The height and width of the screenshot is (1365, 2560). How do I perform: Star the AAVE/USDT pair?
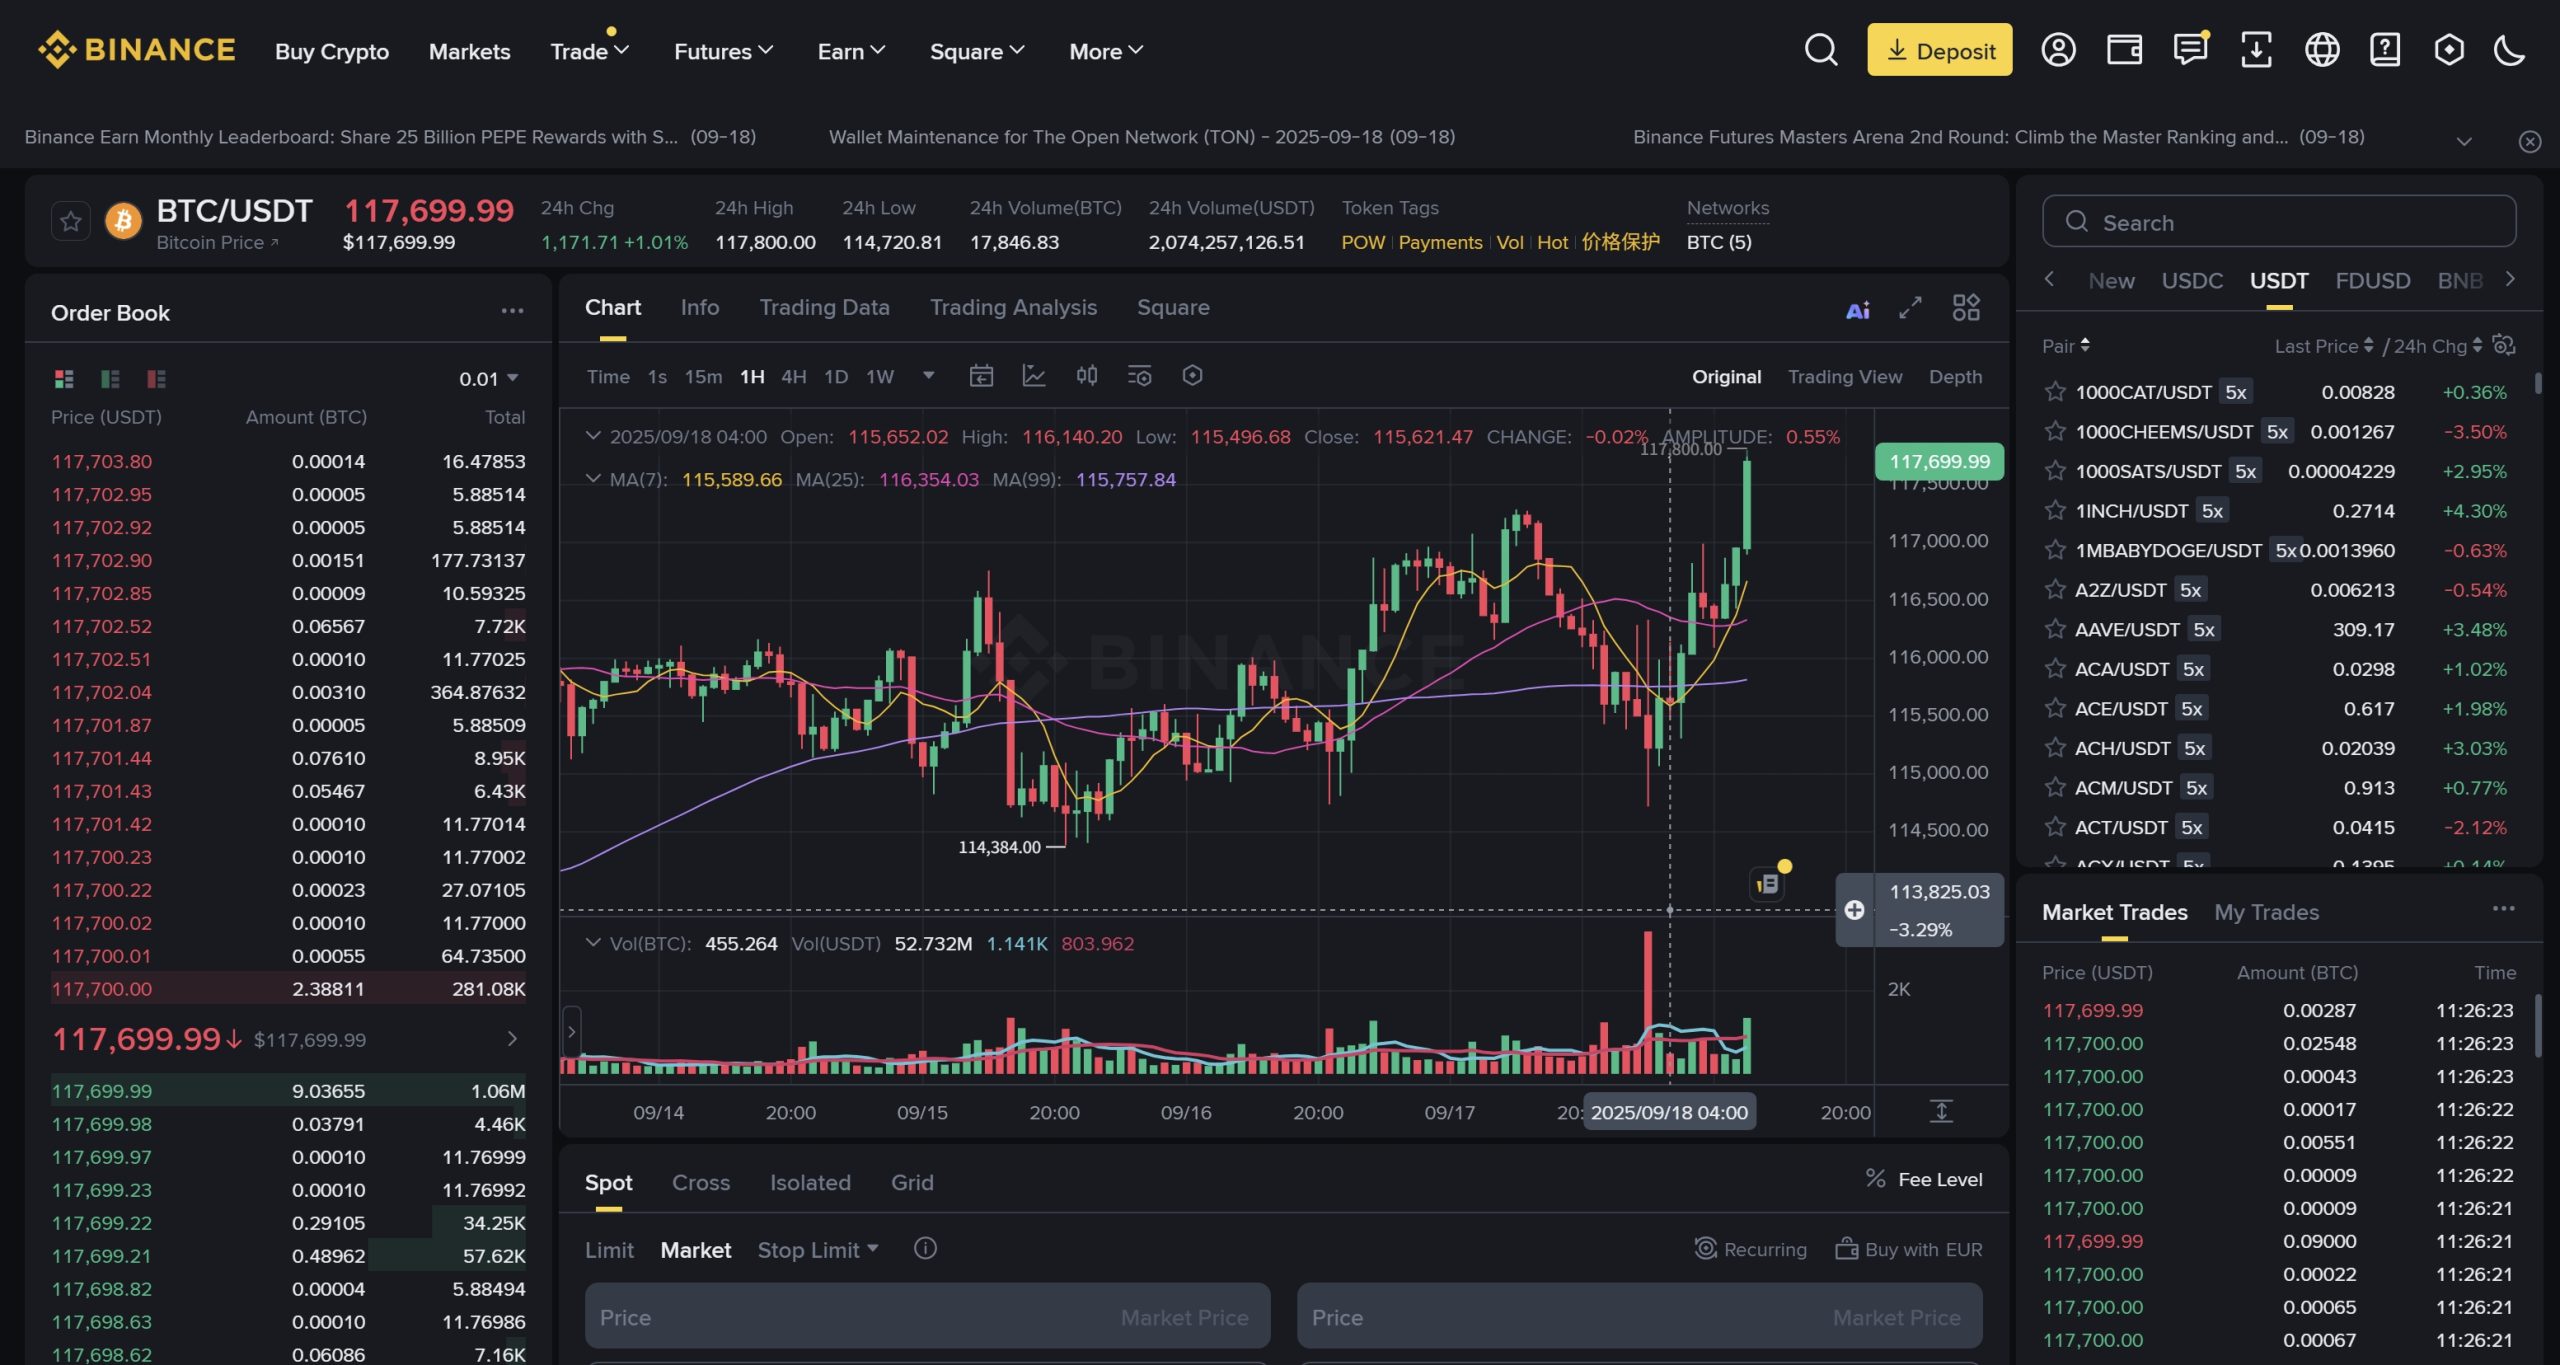(x=2055, y=629)
